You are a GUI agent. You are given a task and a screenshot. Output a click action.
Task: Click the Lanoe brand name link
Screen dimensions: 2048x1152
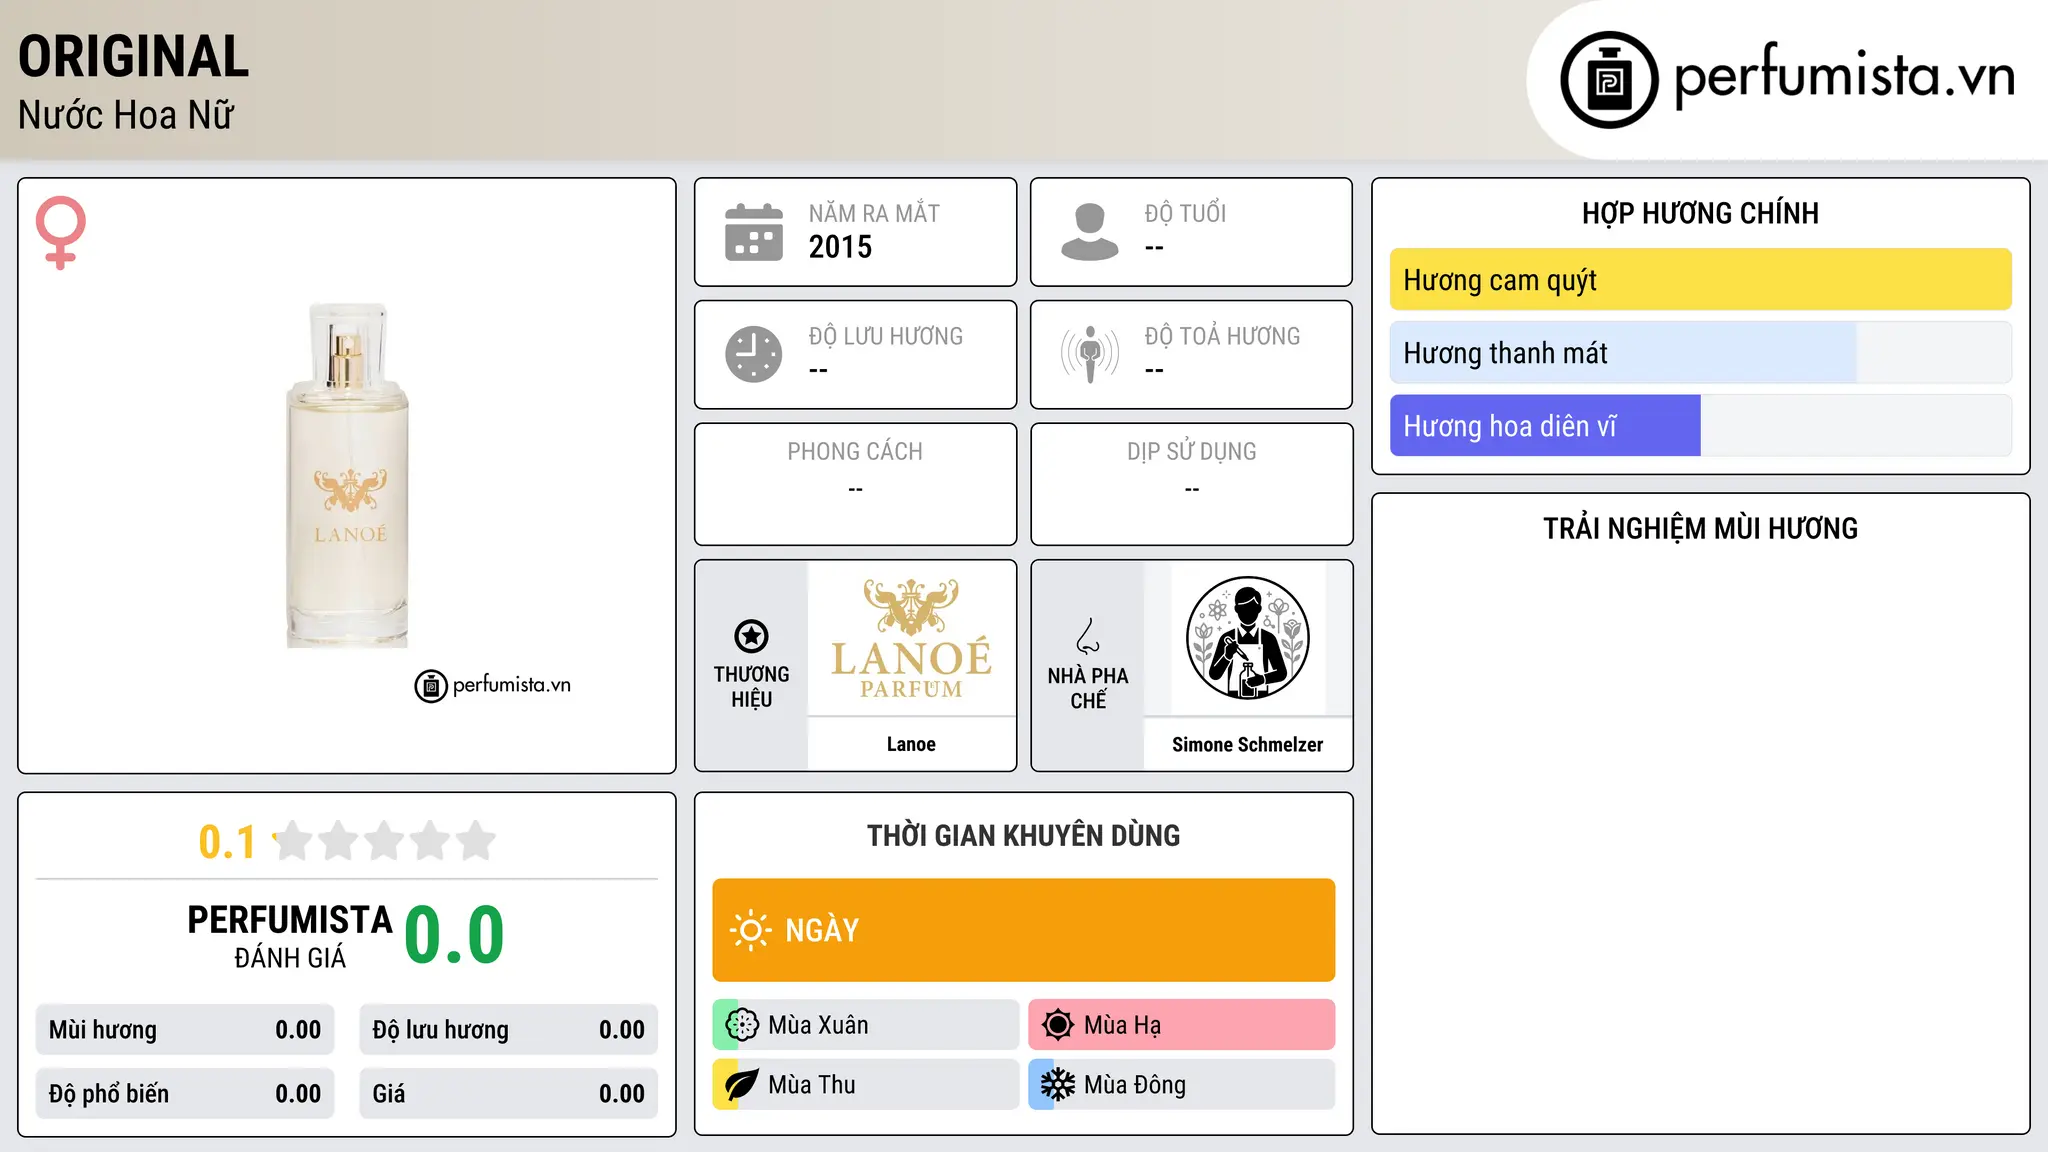tap(911, 744)
